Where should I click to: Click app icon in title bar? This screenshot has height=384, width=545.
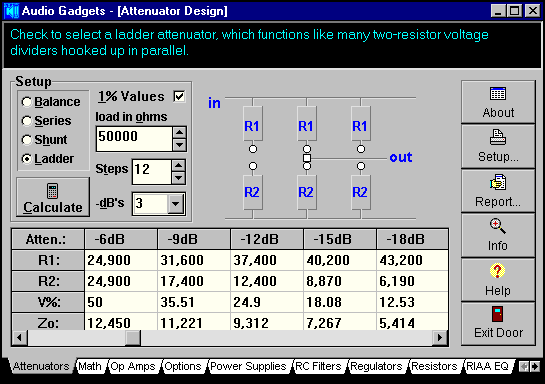coord(11,11)
